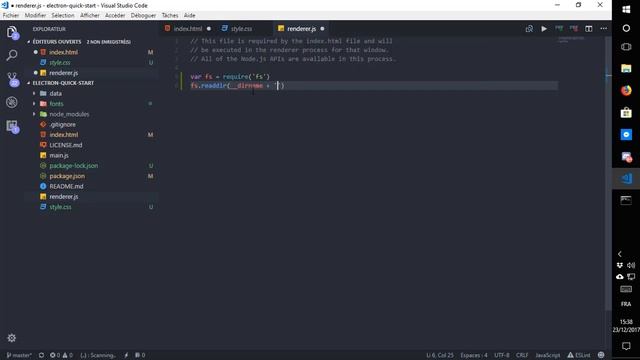Open the Search view in the activity bar
Screen dimensions: 640x360
[x=12, y=55]
